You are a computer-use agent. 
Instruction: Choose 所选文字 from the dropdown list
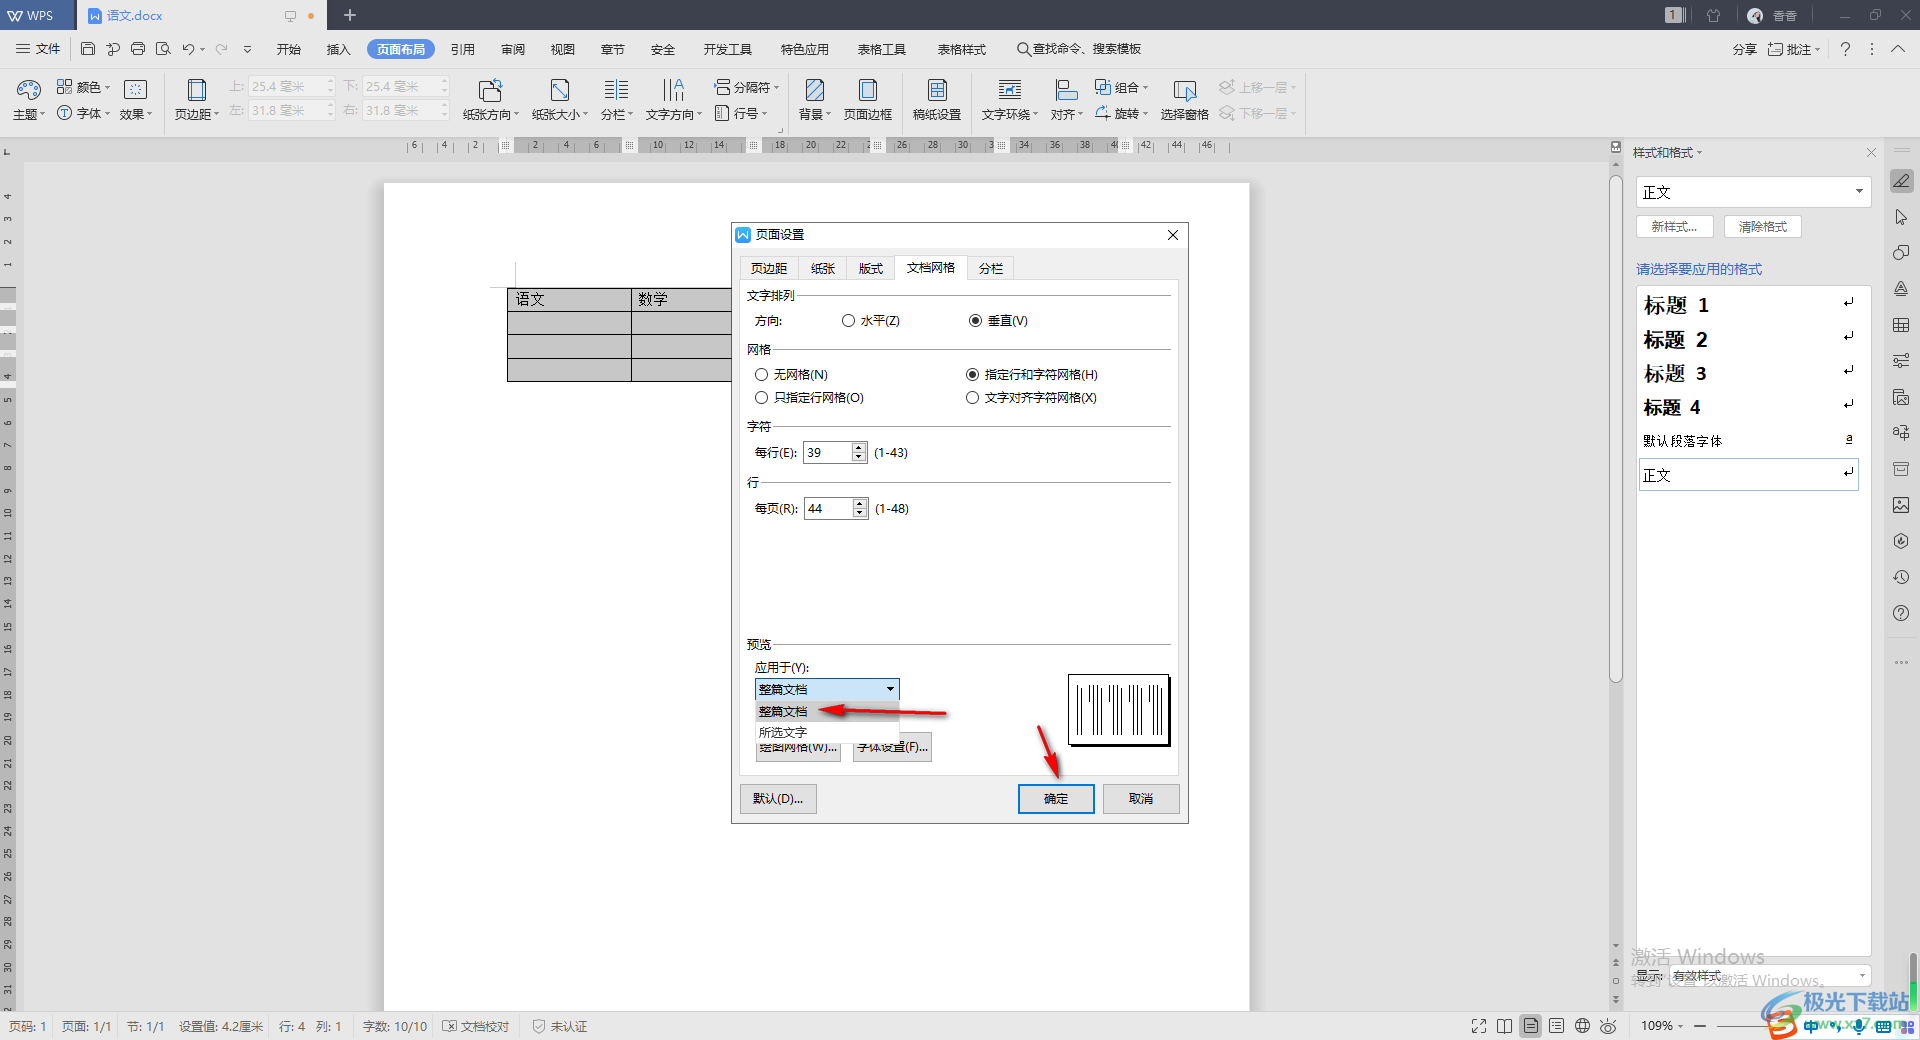click(x=827, y=733)
